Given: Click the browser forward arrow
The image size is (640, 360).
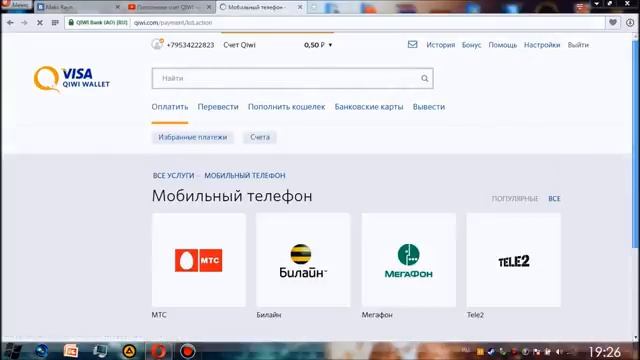Looking at the screenshot, I should 24,23.
